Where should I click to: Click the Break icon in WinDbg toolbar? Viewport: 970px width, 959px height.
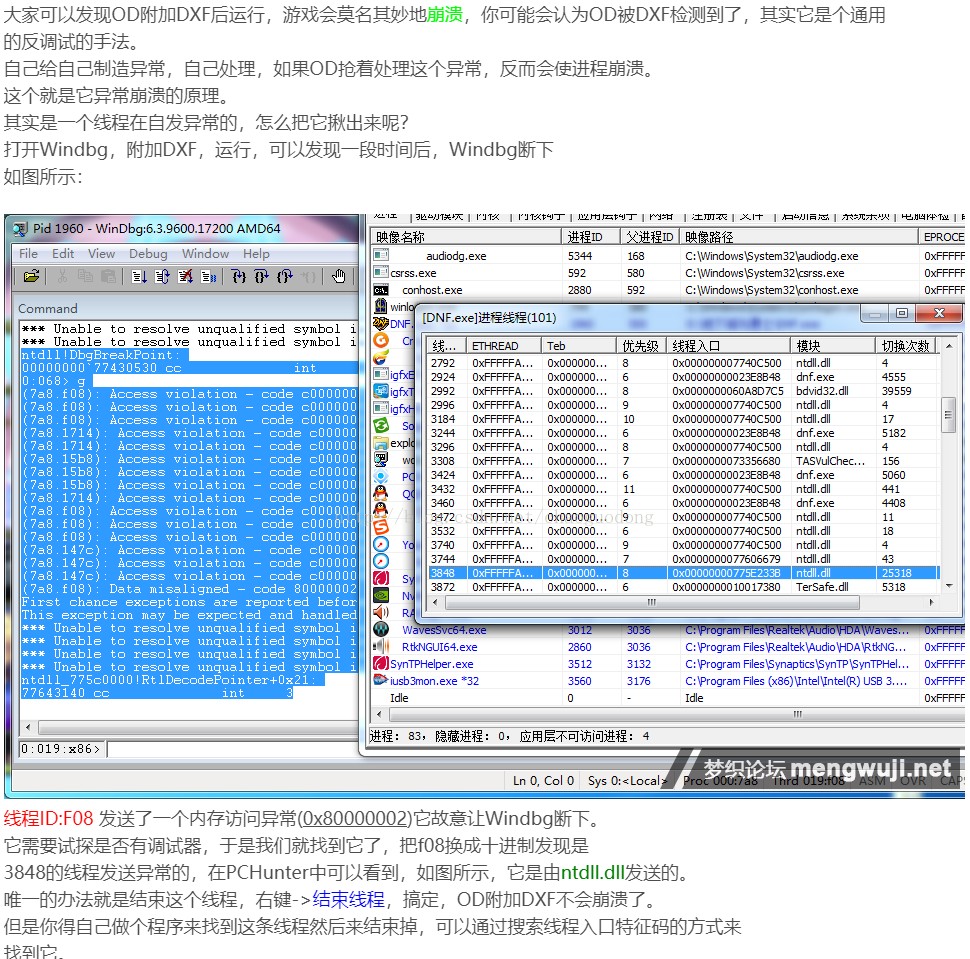click(208, 277)
